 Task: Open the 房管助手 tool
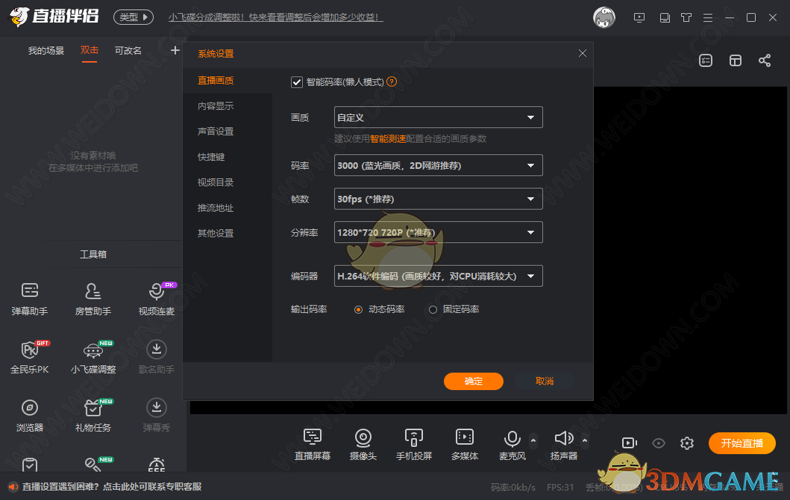93,299
